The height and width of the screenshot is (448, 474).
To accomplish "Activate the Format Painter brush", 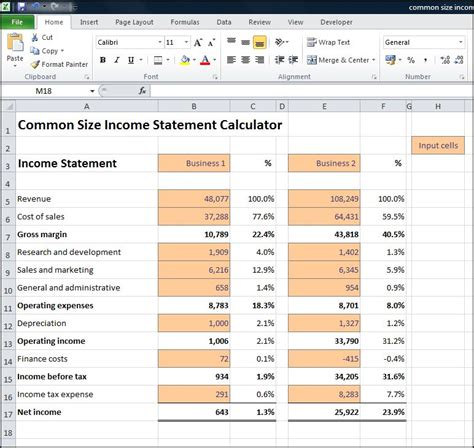I will click(35, 64).
